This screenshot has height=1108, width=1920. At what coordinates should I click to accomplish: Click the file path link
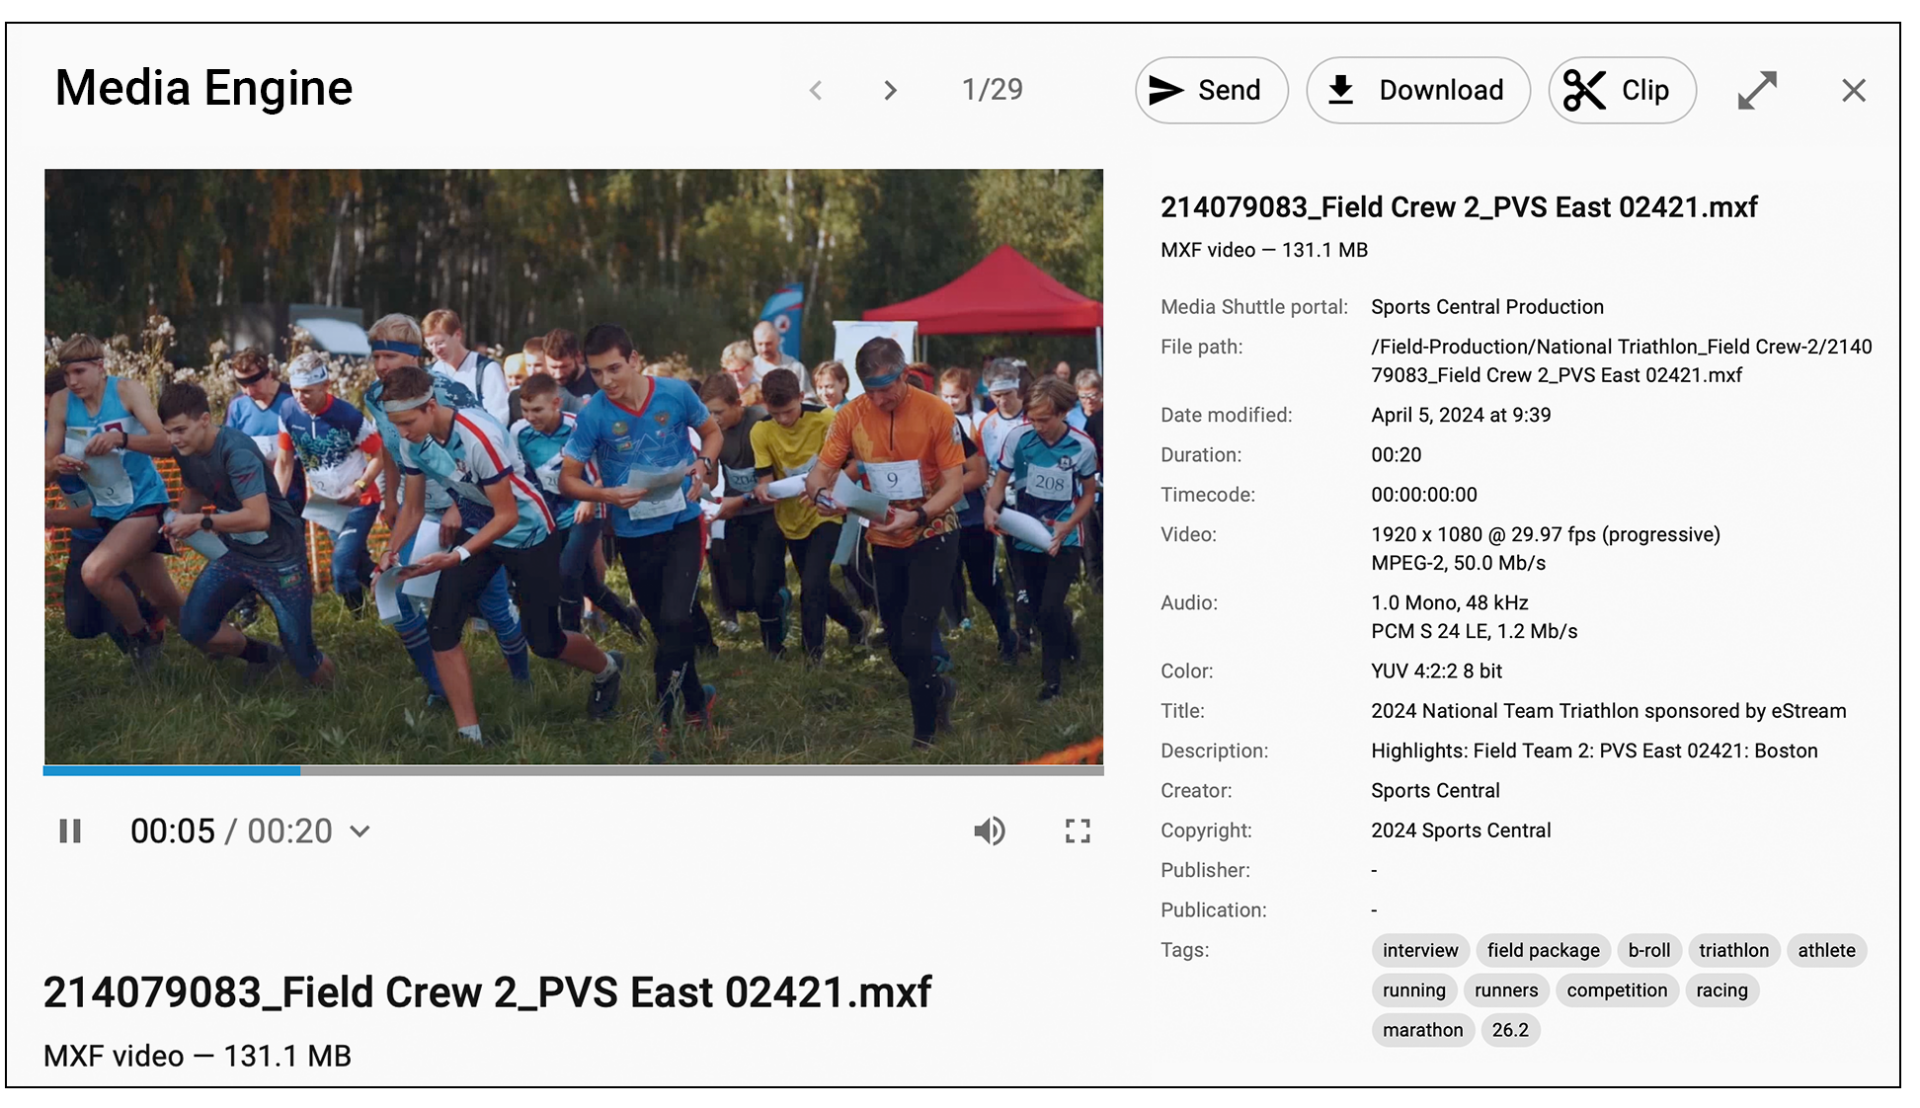(1620, 360)
